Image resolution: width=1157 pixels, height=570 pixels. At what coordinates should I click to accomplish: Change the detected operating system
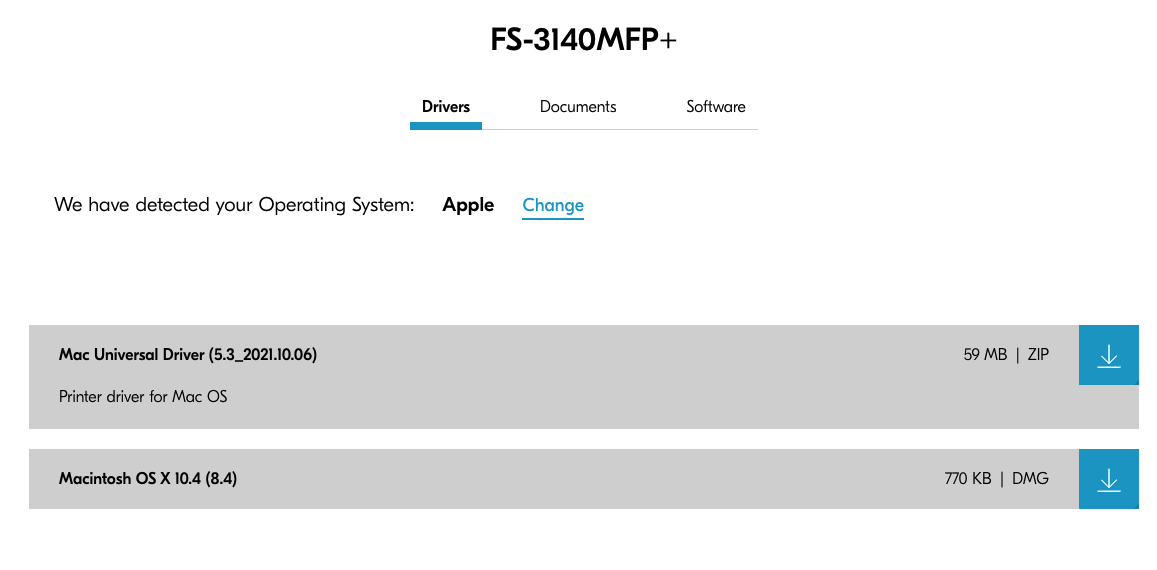[553, 205]
